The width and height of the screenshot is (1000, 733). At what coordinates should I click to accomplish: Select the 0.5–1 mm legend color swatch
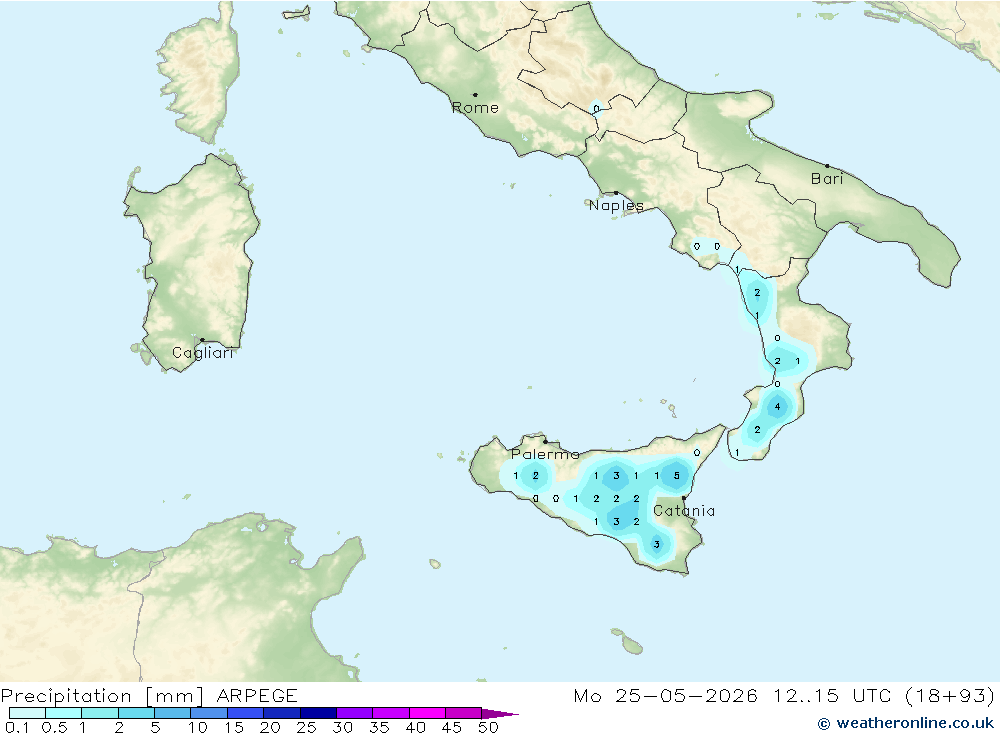[x=64, y=713]
